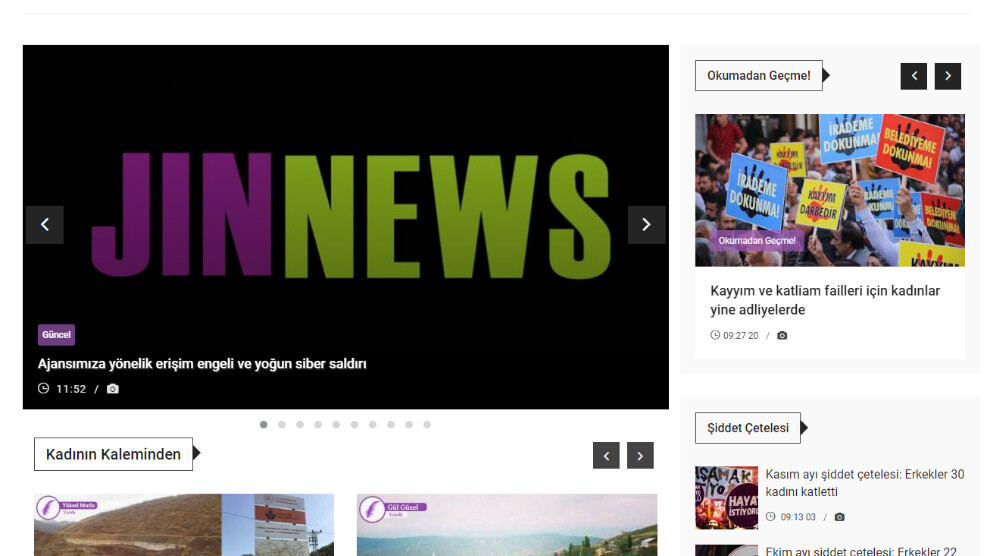This screenshot has width=990, height=556.
Task: Click clock icon next to 11:52
Action: [x=44, y=388]
